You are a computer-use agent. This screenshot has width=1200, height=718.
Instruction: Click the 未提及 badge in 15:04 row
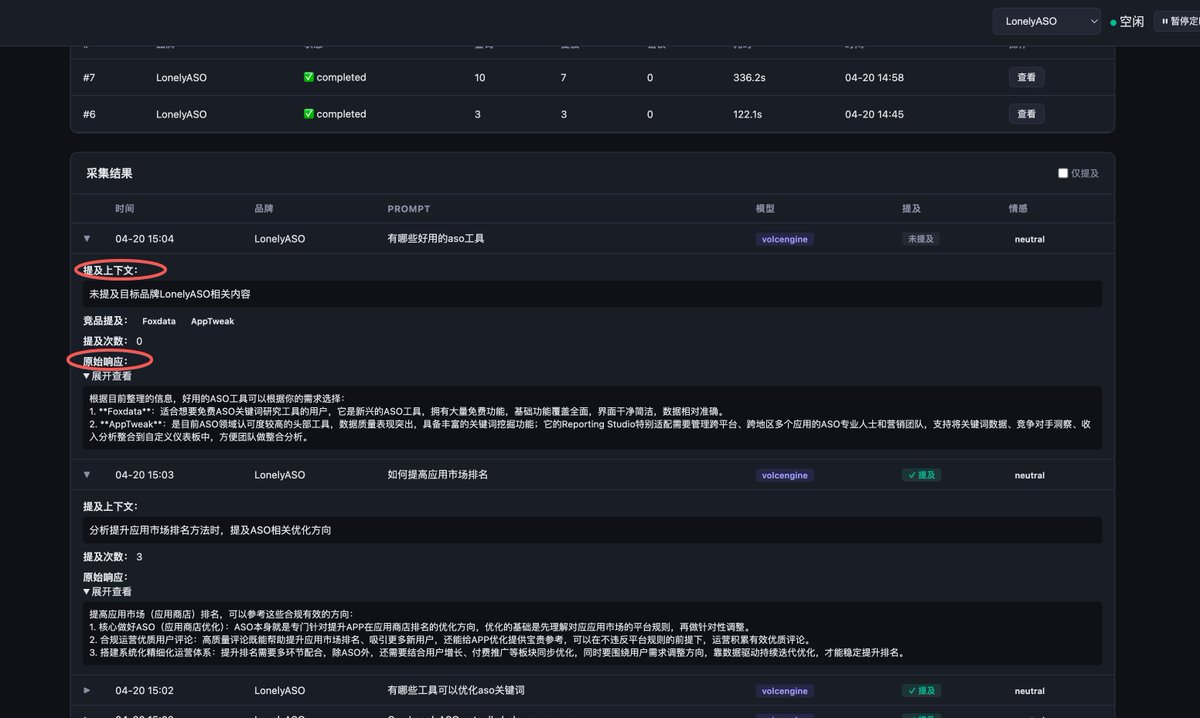(920, 239)
